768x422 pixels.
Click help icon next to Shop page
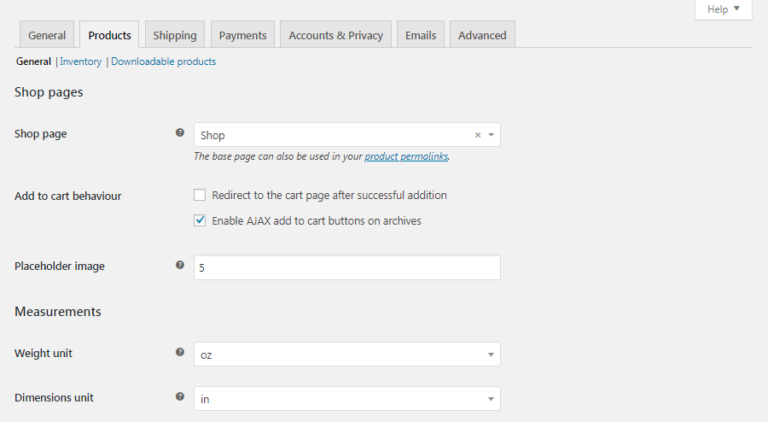click(180, 132)
